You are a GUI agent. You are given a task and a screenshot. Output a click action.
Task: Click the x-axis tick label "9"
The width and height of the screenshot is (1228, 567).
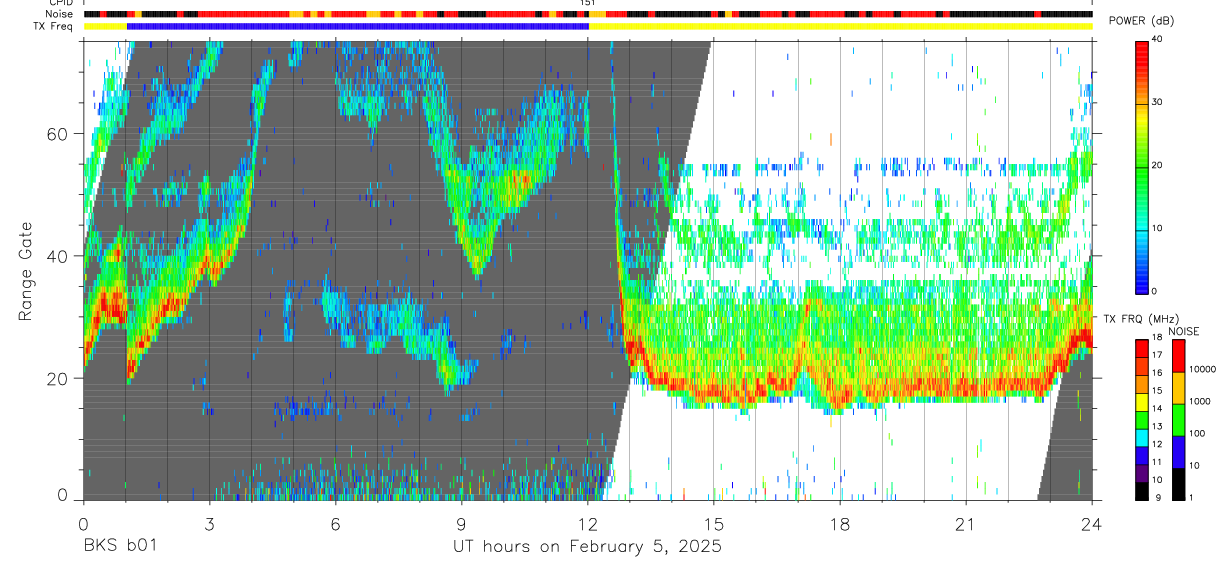(x=461, y=523)
